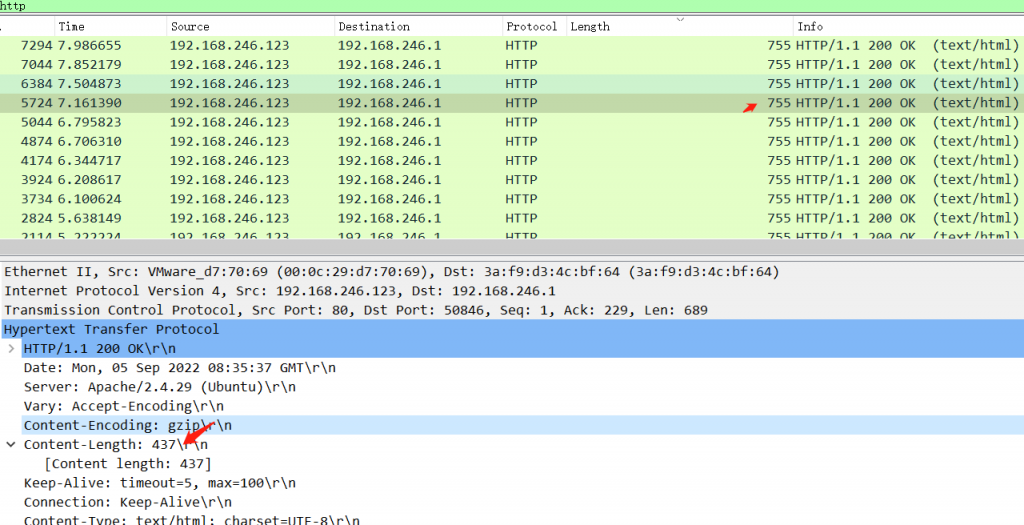The width and height of the screenshot is (1024, 525).
Task: Select packet 6384 row
Action: click(512, 84)
